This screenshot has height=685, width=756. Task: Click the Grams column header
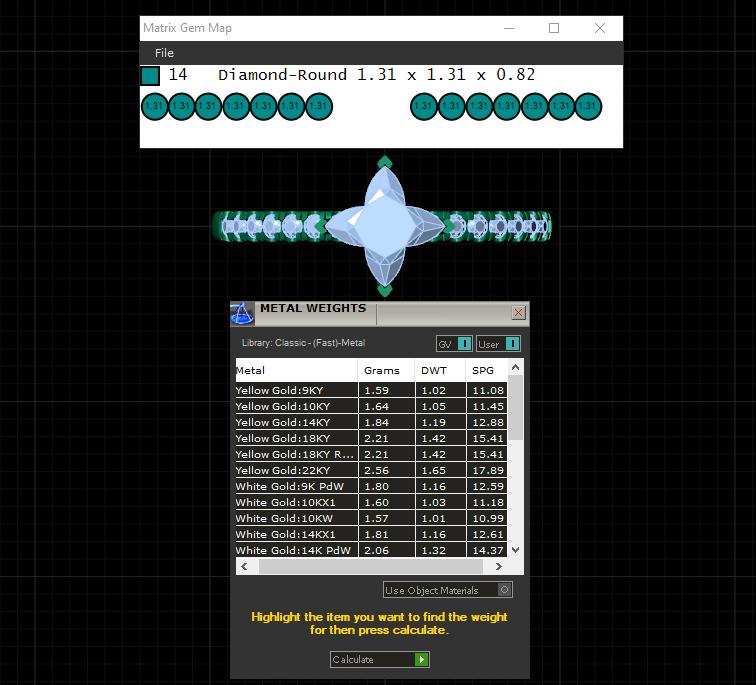click(382, 370)
